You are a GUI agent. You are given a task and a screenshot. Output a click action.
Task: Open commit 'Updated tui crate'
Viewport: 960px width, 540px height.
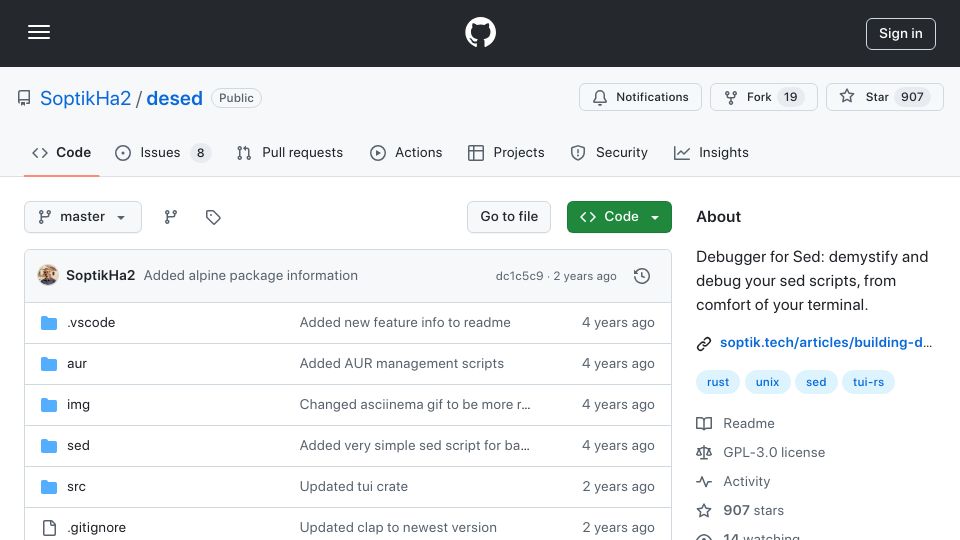tap(354, 487)
